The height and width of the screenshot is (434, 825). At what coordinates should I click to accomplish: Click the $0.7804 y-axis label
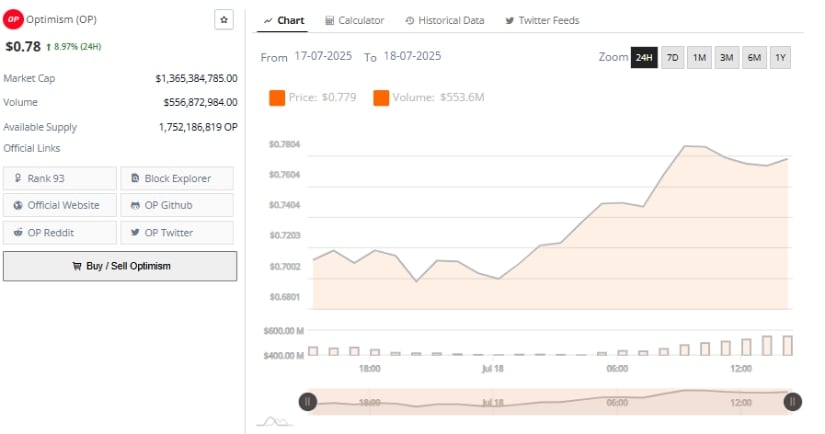284,144
